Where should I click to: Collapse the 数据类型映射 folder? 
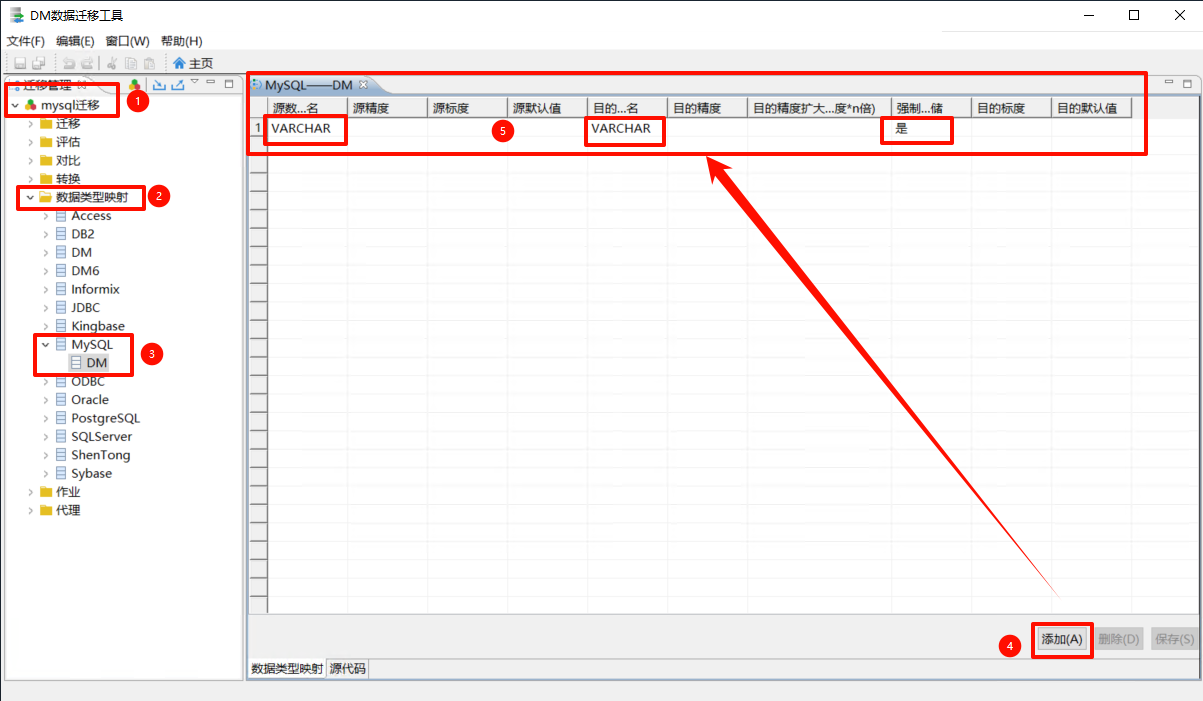click(30, 197)
